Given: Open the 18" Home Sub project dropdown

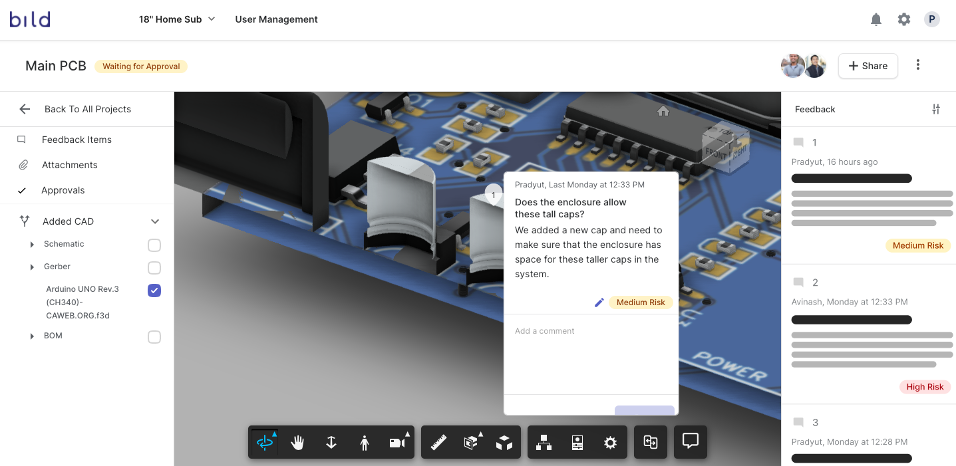Looking at the screenshot, I should coord(177,20).
